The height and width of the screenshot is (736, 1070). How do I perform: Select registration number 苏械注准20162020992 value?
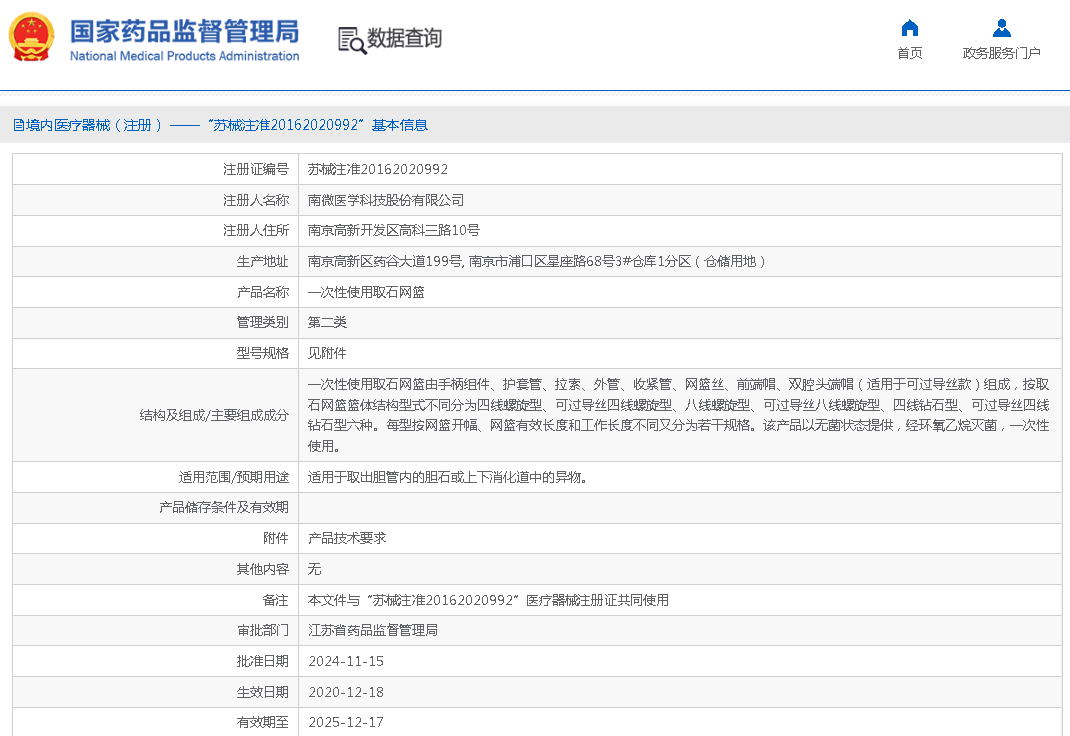tap(377, 169)
